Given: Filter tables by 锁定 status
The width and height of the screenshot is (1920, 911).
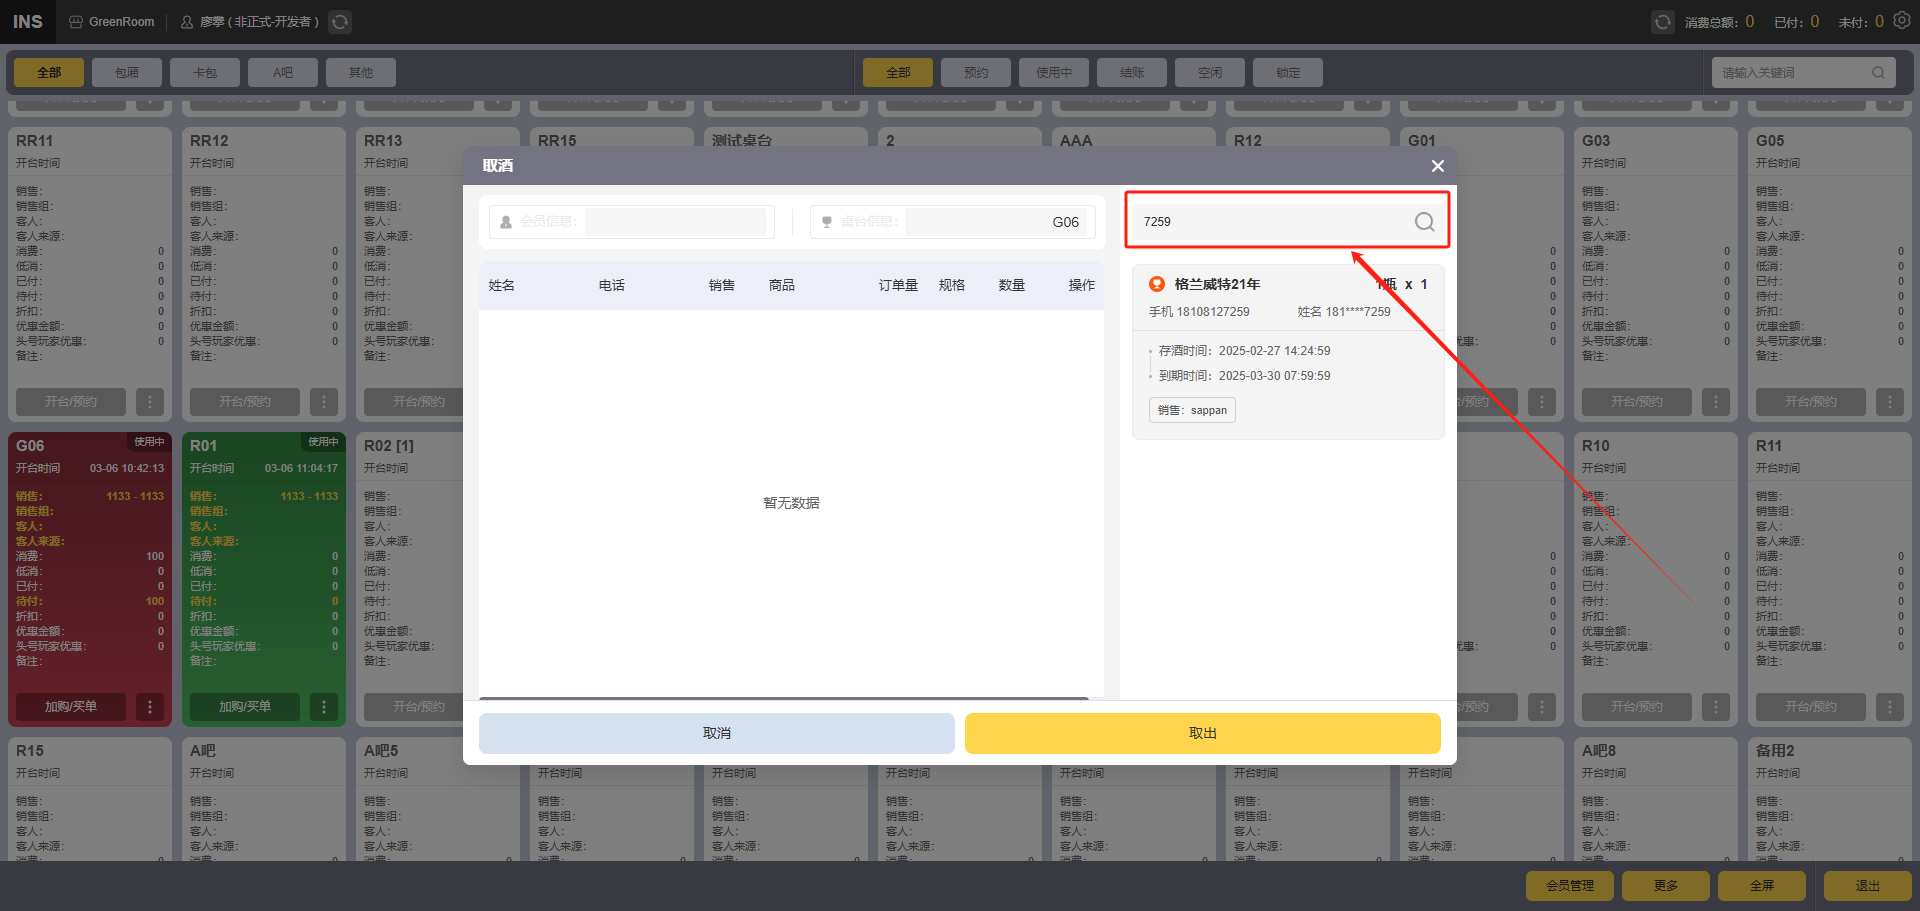Looking at the screenshot, I should (x=1288, y=72).
